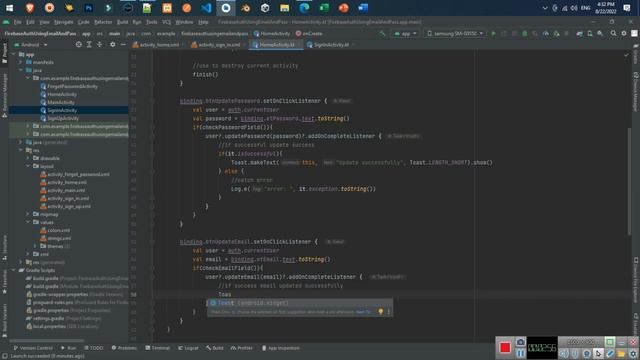Switch to SignInActivity.kt editor tab
The width and height of the screenshot is (640, 360).
[331, 45]
